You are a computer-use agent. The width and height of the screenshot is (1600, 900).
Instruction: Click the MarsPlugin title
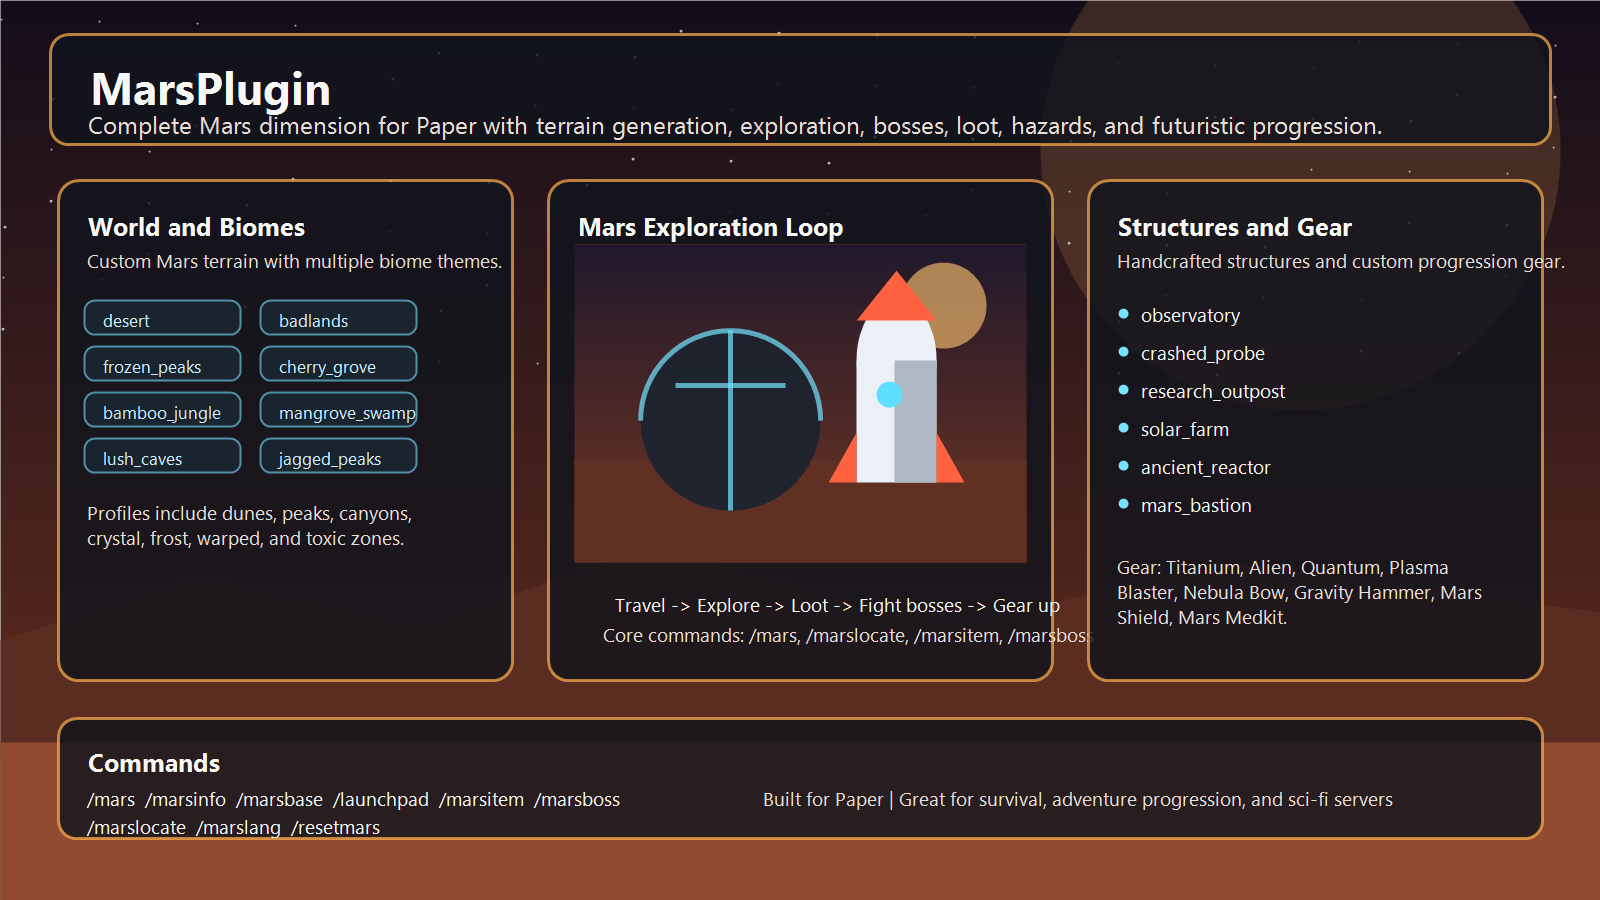pos(211,90)
